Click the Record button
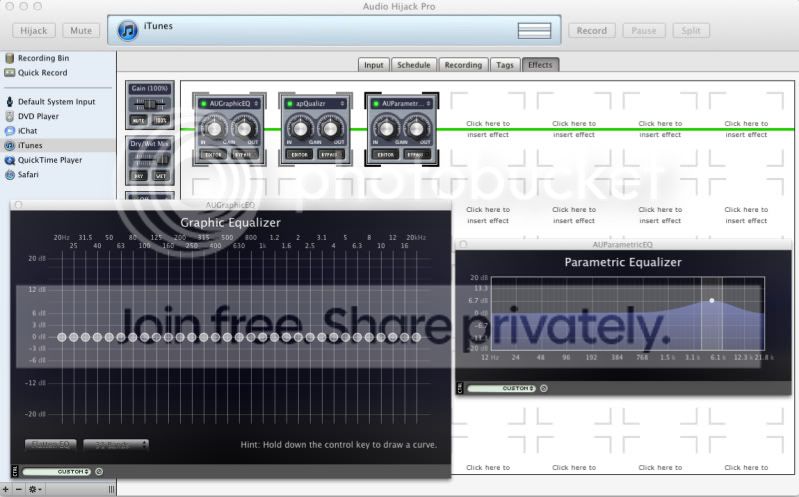The height and width of the screenshot is (497, 799). tap(592, 31)
